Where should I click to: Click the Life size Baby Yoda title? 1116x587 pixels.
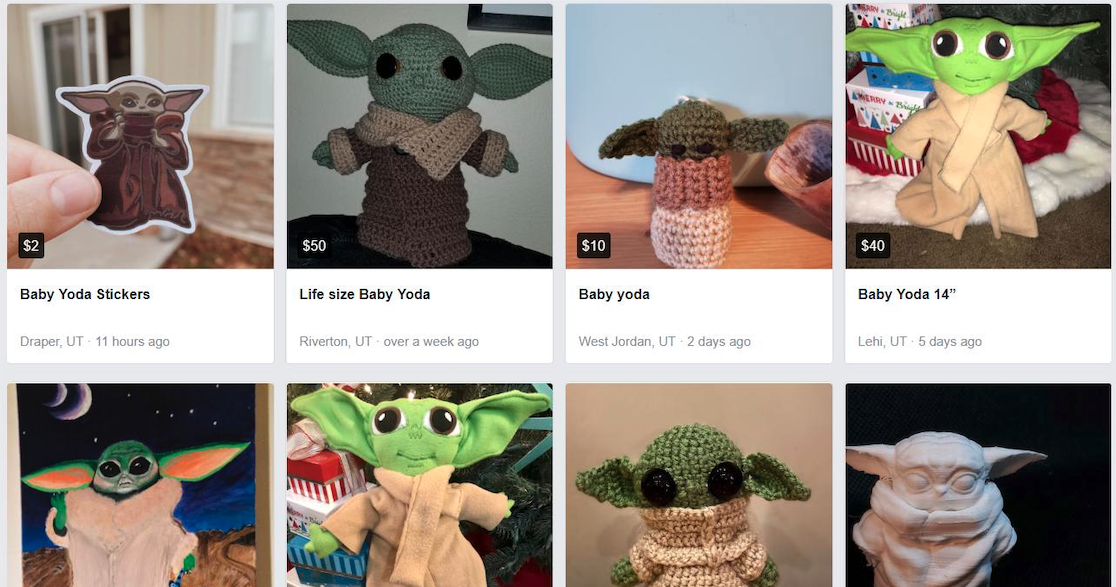364,294
